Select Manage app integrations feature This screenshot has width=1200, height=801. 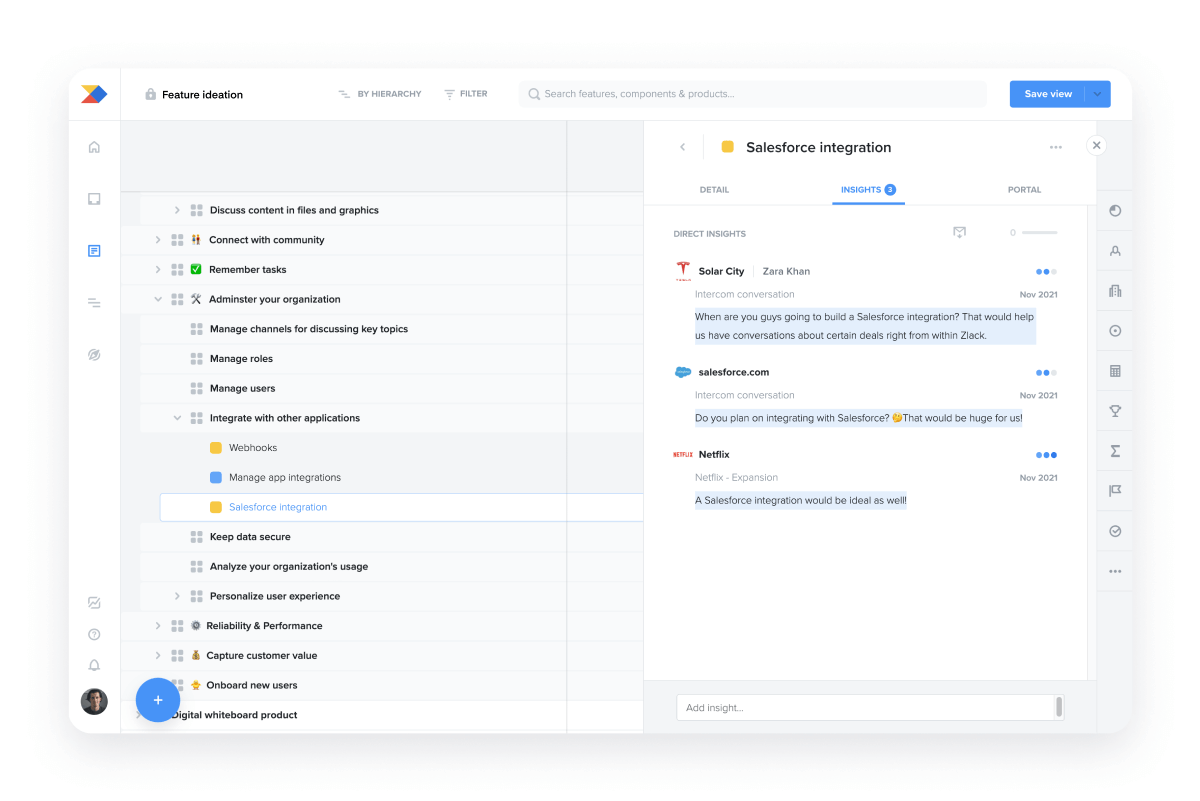pos(285,477)
